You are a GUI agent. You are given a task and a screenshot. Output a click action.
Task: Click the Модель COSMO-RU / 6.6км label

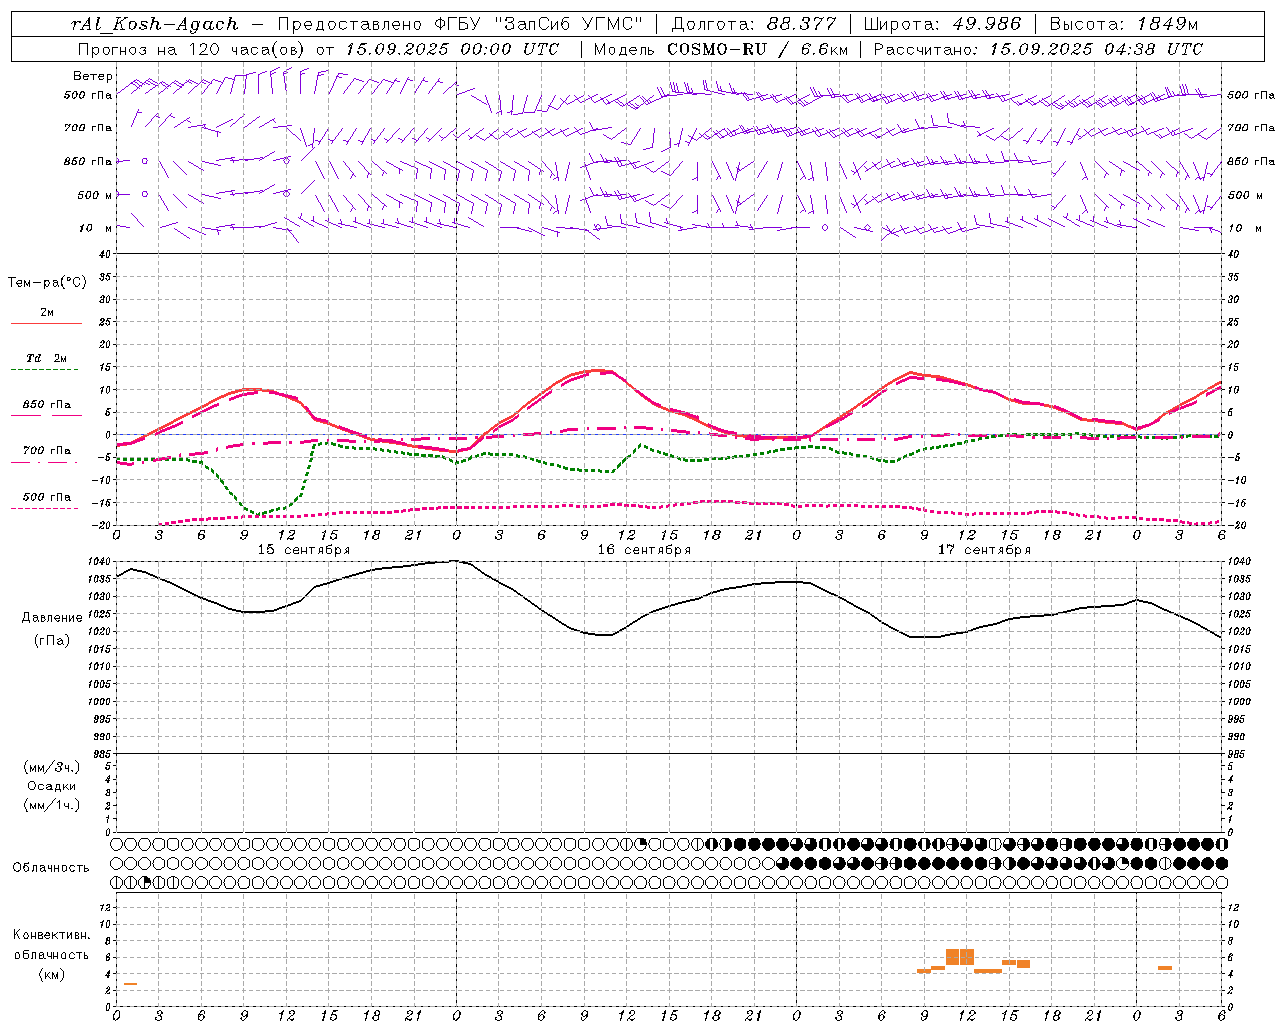point(720,49)
